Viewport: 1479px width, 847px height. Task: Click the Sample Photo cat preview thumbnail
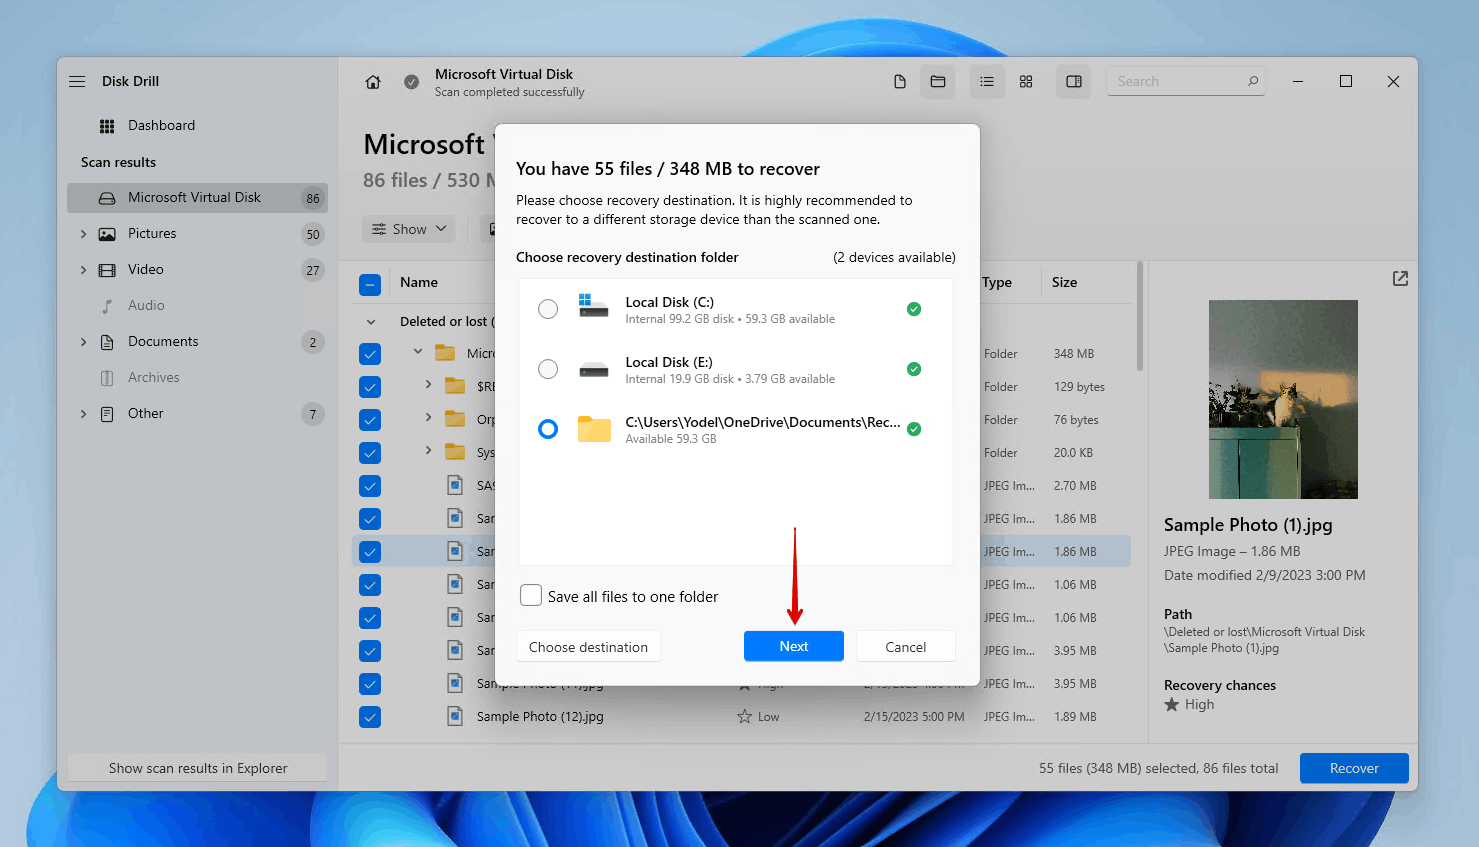(x=1283, y=399)
